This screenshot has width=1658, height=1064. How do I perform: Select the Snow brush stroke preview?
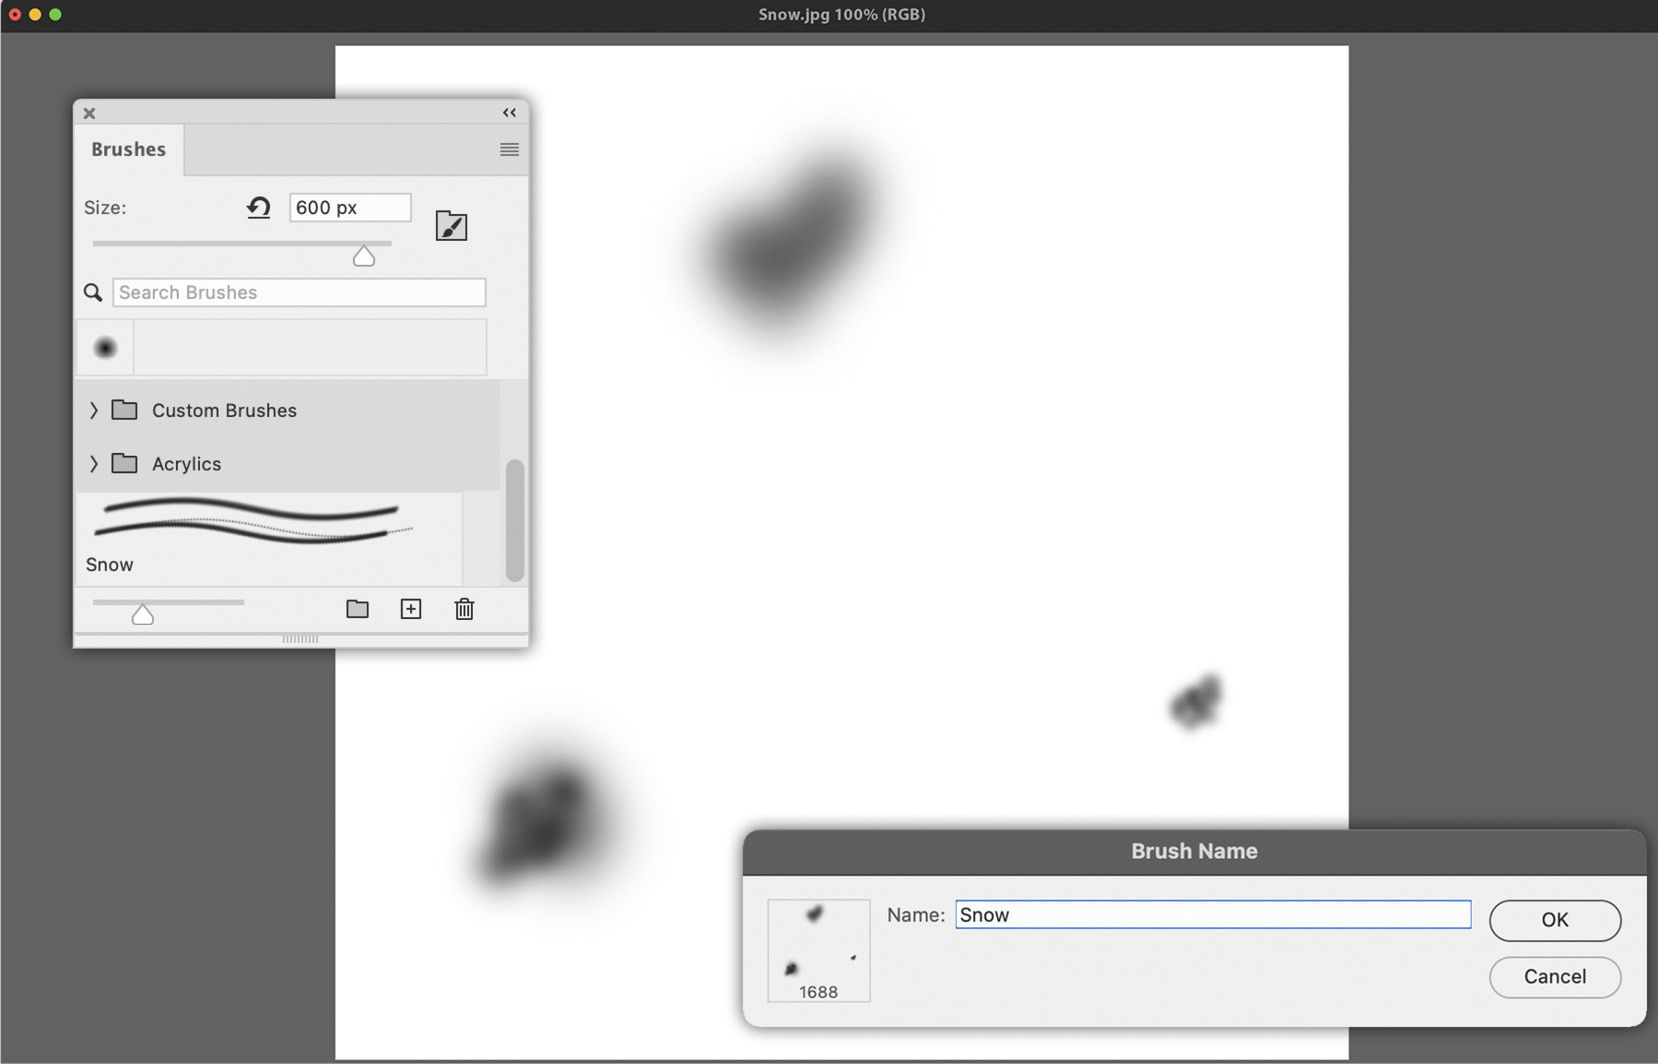coord(254,522)
